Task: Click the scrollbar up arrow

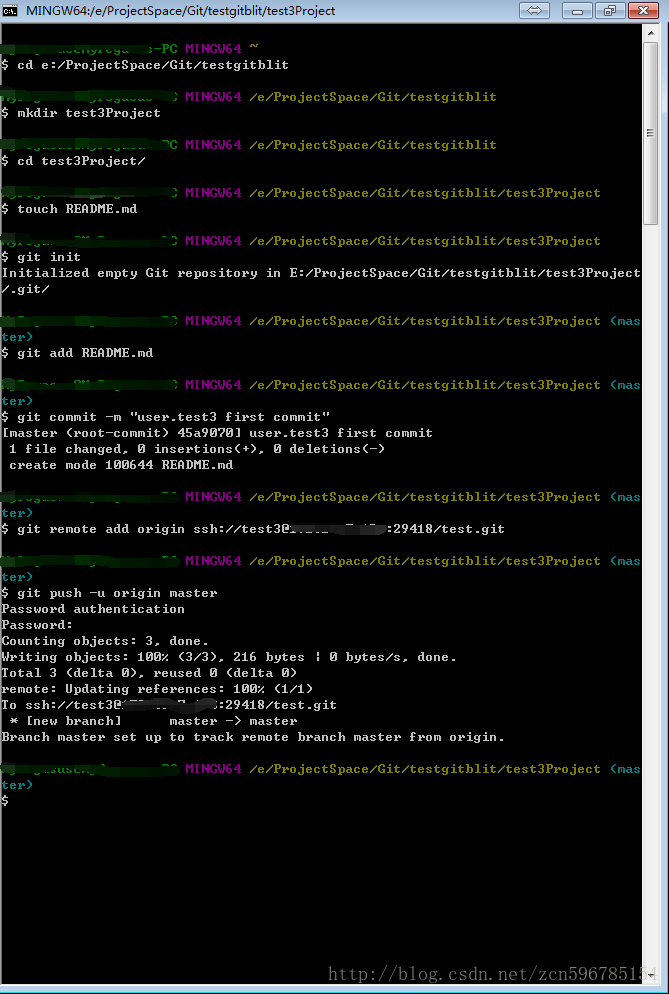Action: [x=651, y=32]
